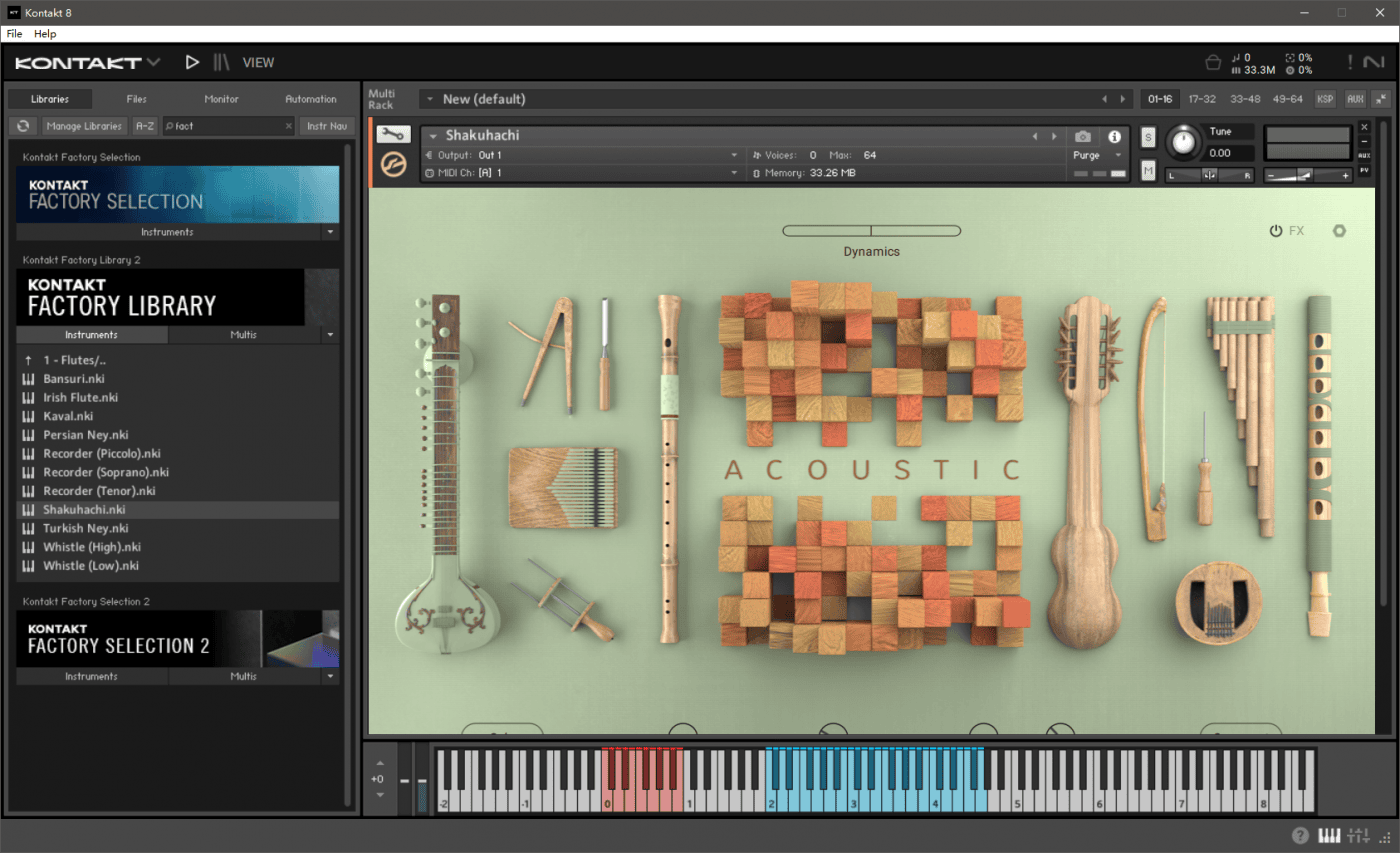The height and width of the screenshot is (853, 1400).
Task: Expand the Kontakt logo dropdown menu
Action: click(153, 62)
